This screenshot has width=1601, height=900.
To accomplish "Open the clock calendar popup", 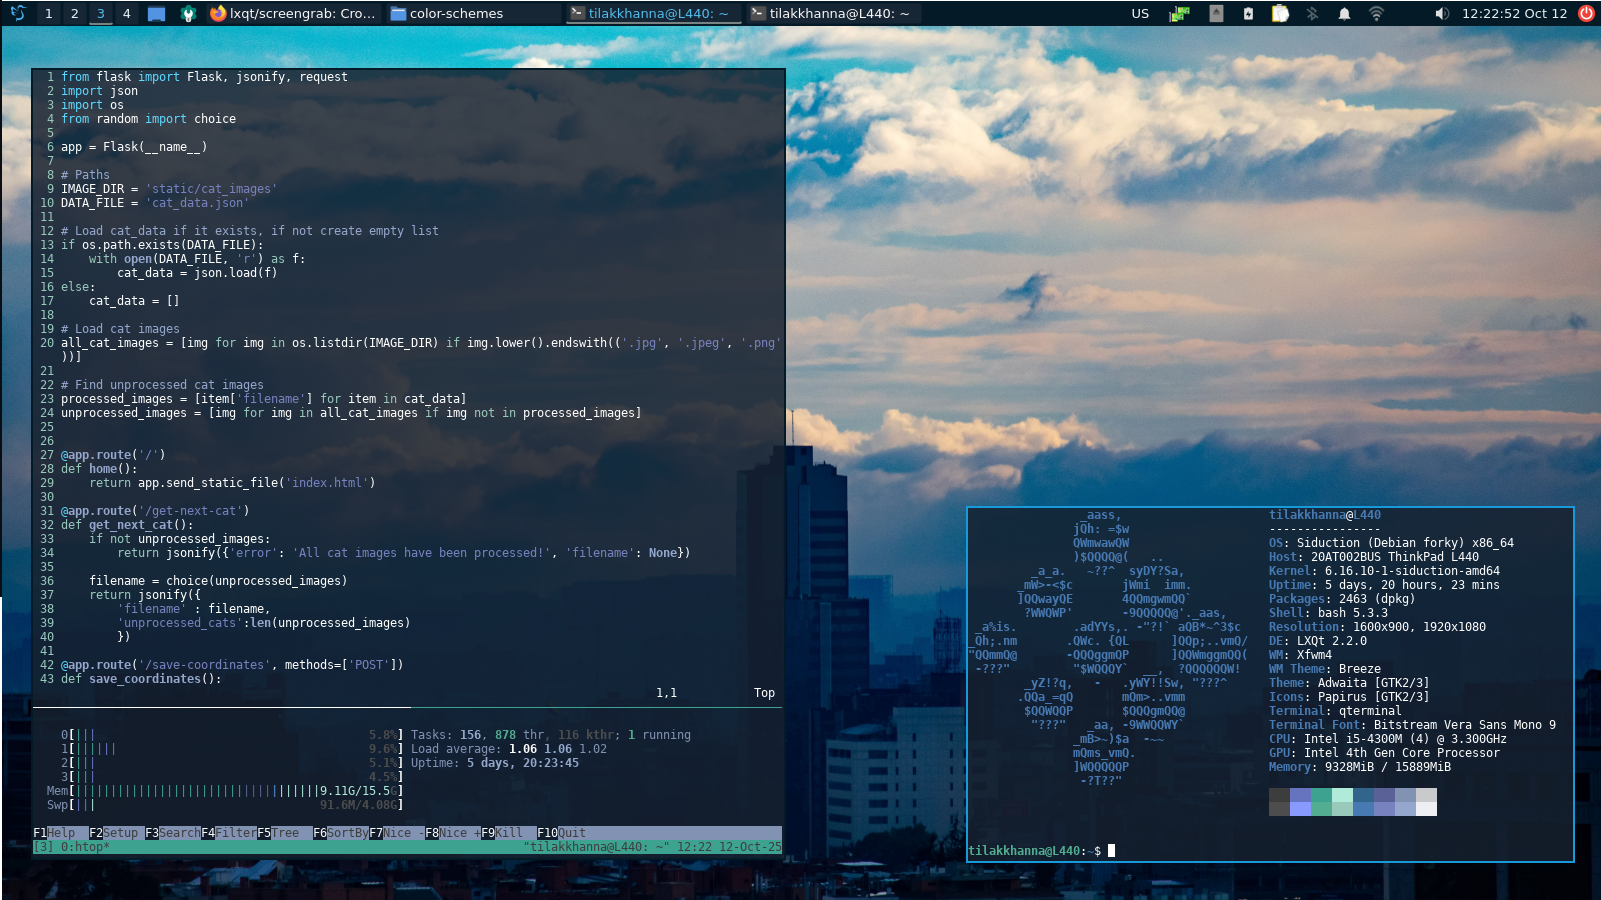I will click(x=1514, y=13).
